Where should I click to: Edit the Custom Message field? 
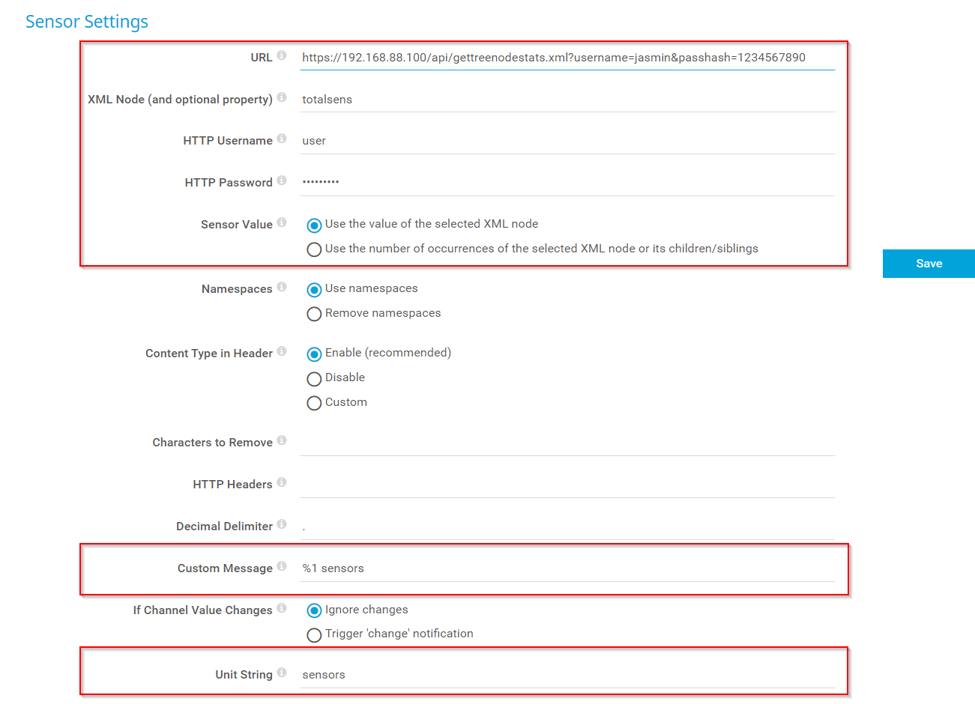500,568
